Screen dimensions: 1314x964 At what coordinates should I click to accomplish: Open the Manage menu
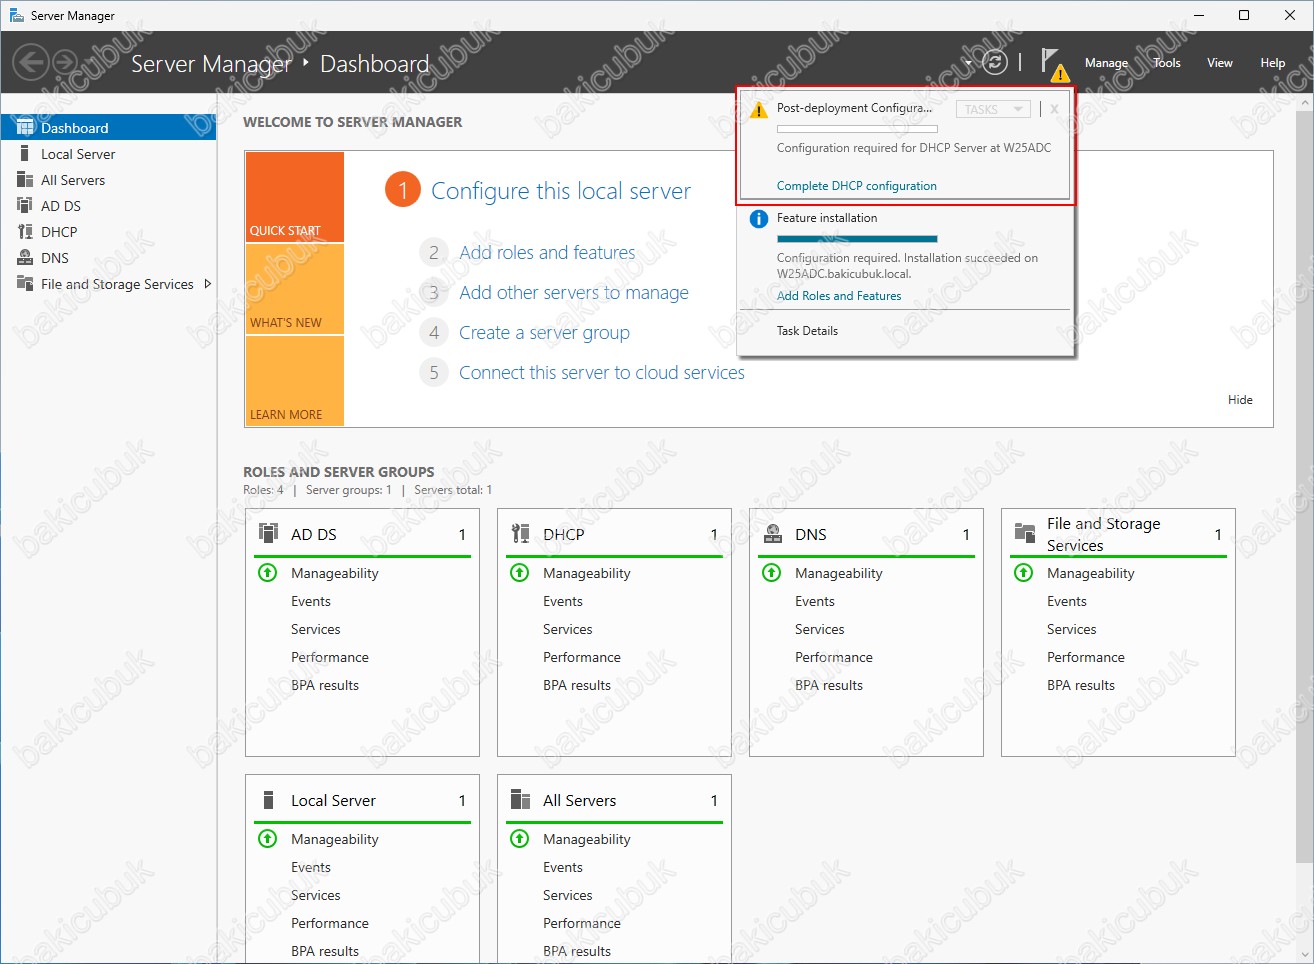[x=1106, y=63]
